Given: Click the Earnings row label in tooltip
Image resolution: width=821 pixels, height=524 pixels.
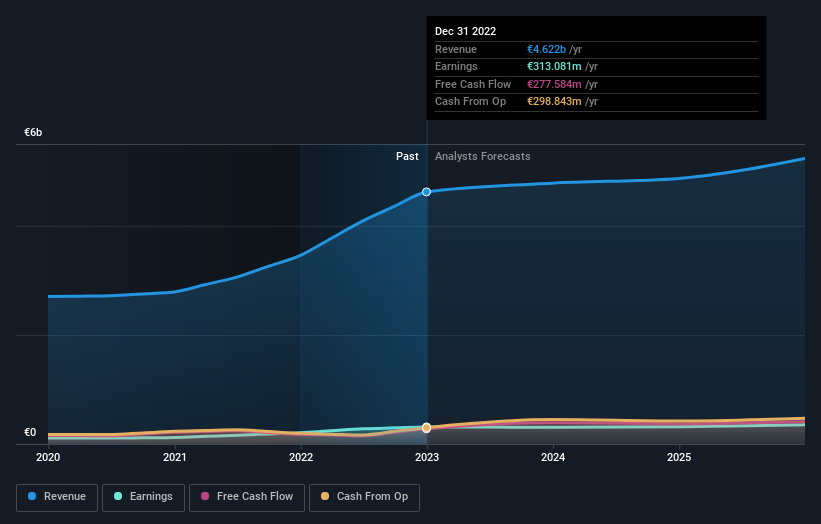Looking at the screenshot, I should point(456,66).
